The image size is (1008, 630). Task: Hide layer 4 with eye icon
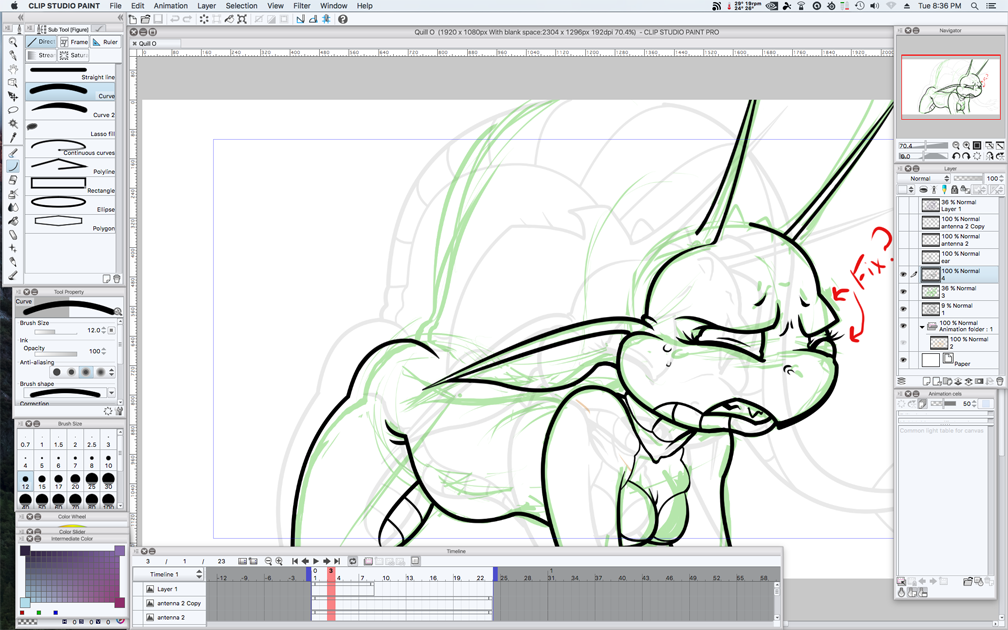(903, 274)
